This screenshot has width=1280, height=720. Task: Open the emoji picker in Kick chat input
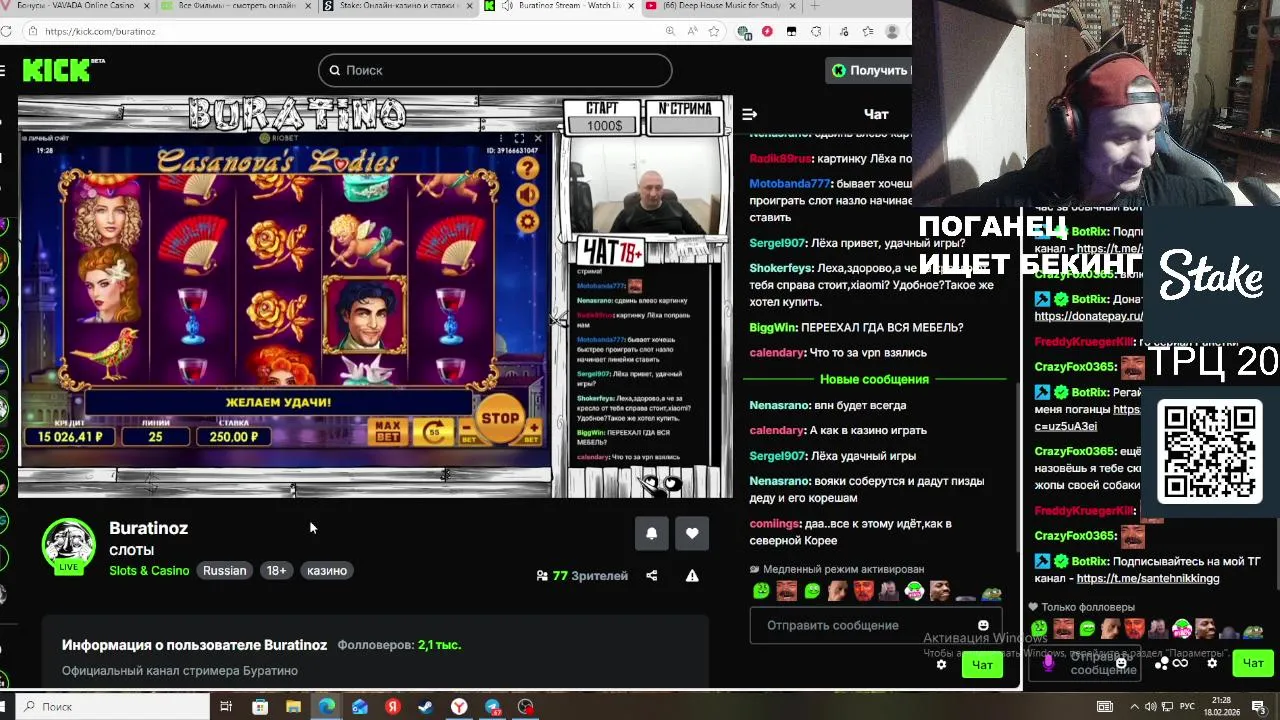[983, 625]
